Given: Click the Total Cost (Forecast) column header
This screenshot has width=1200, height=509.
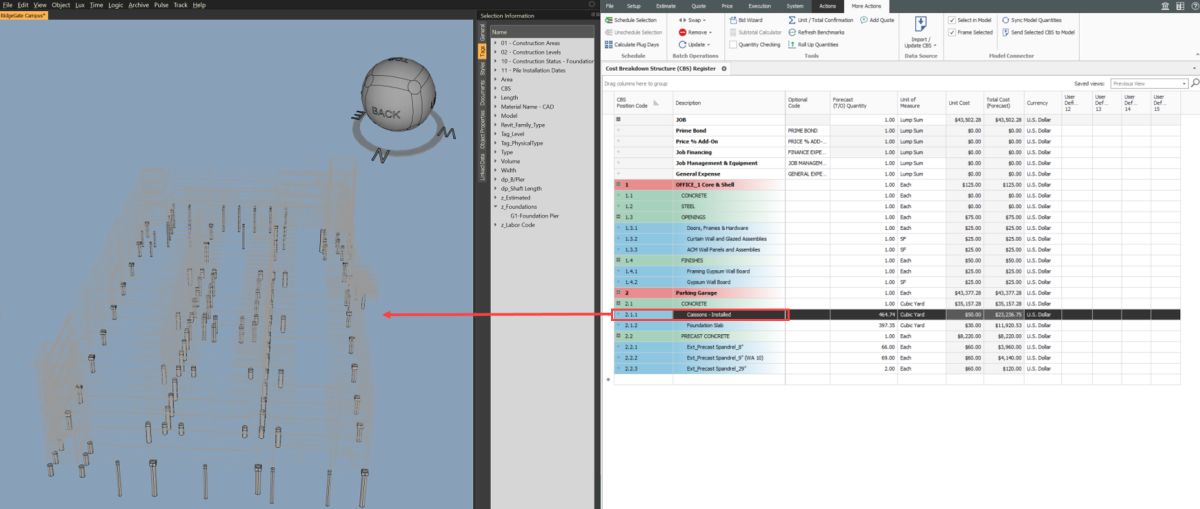Looking at the screenshot, I should point(1003,103).
